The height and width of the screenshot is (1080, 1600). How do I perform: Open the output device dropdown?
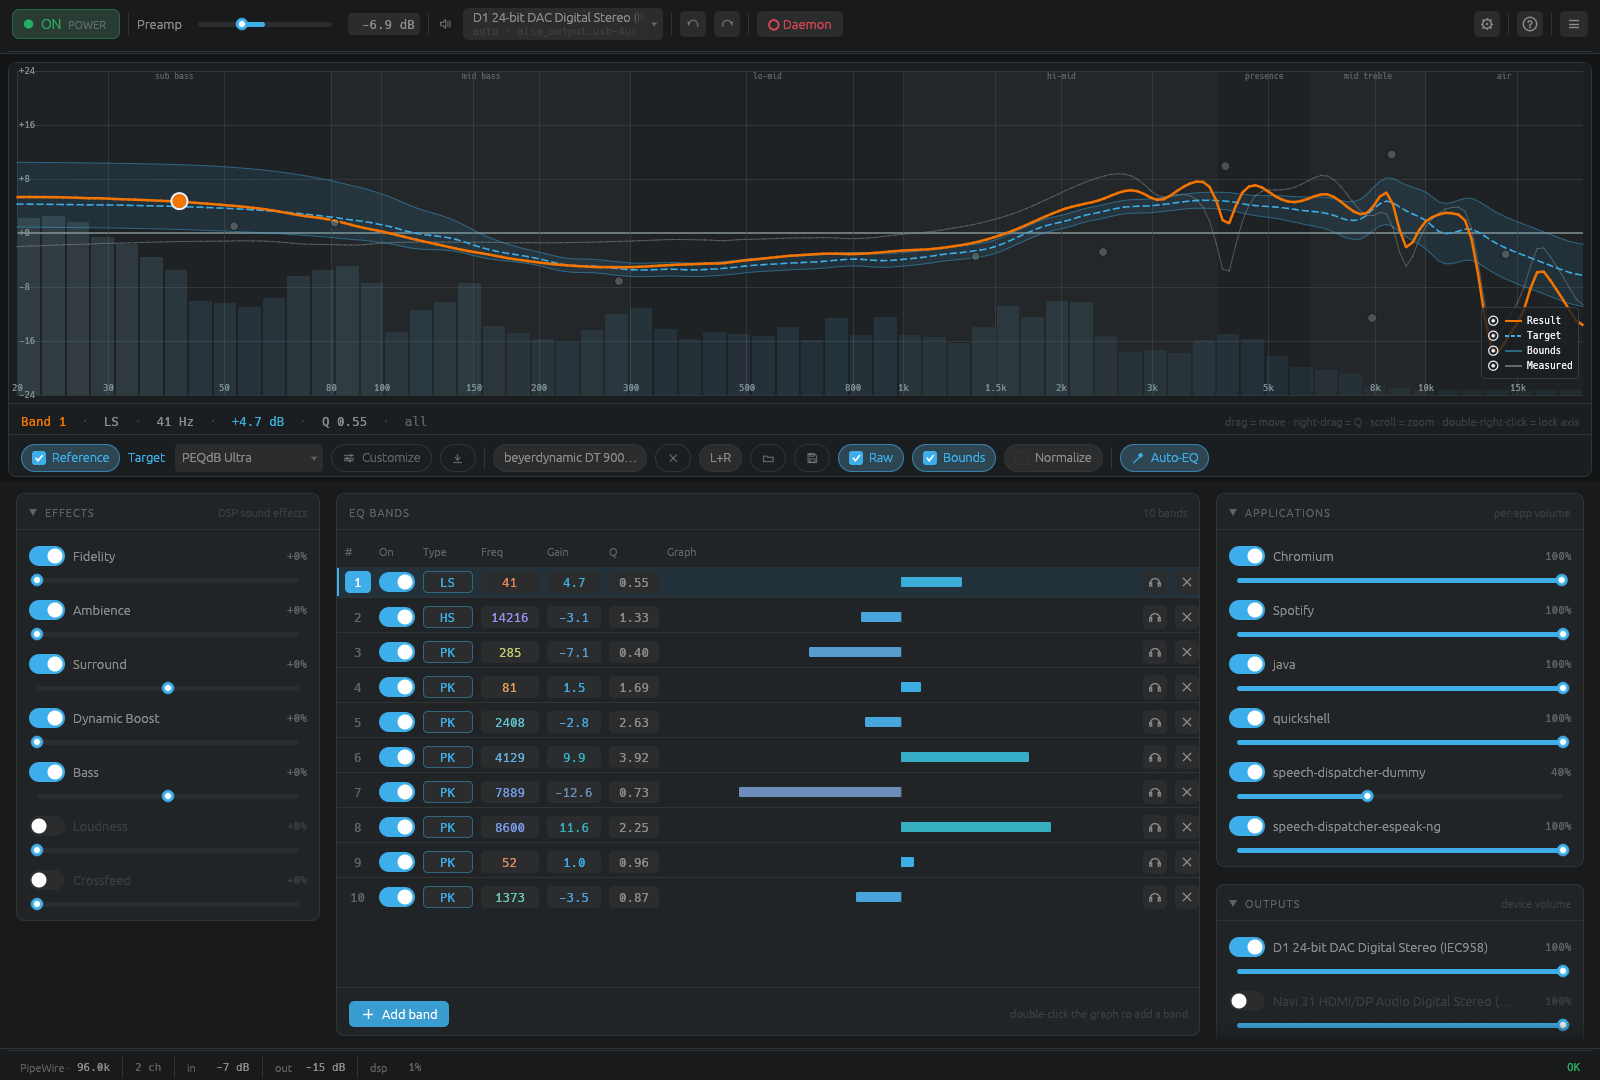[x=563, y=24]
